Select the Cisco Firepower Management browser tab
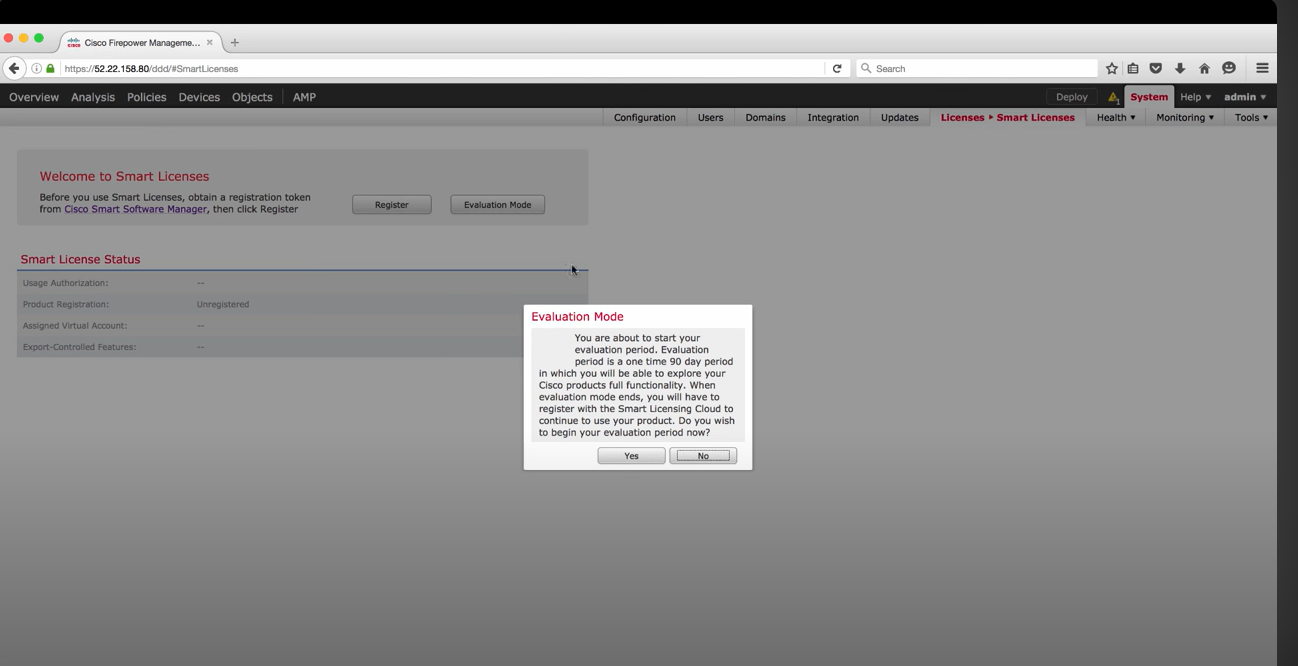The image size is (1298, 666). 140,42
